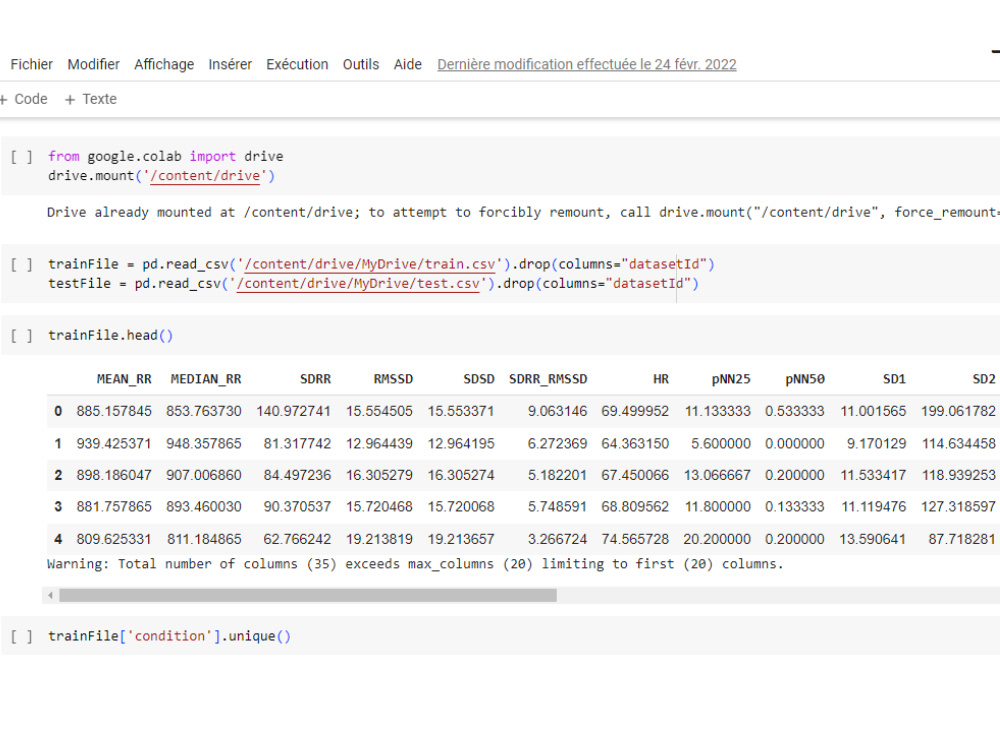The width and height of the screenshot is (1000, 750).
Task: Click cell value 64.363150
Action: [x=635, y=444]
